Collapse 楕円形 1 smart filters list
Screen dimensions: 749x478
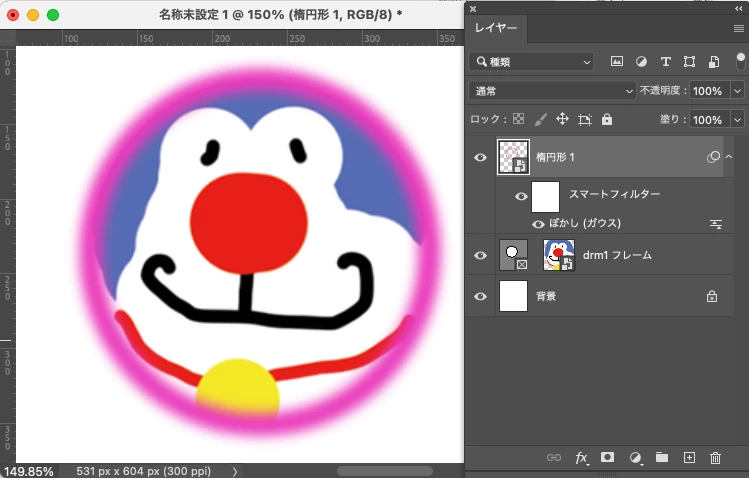coord(729,157)
